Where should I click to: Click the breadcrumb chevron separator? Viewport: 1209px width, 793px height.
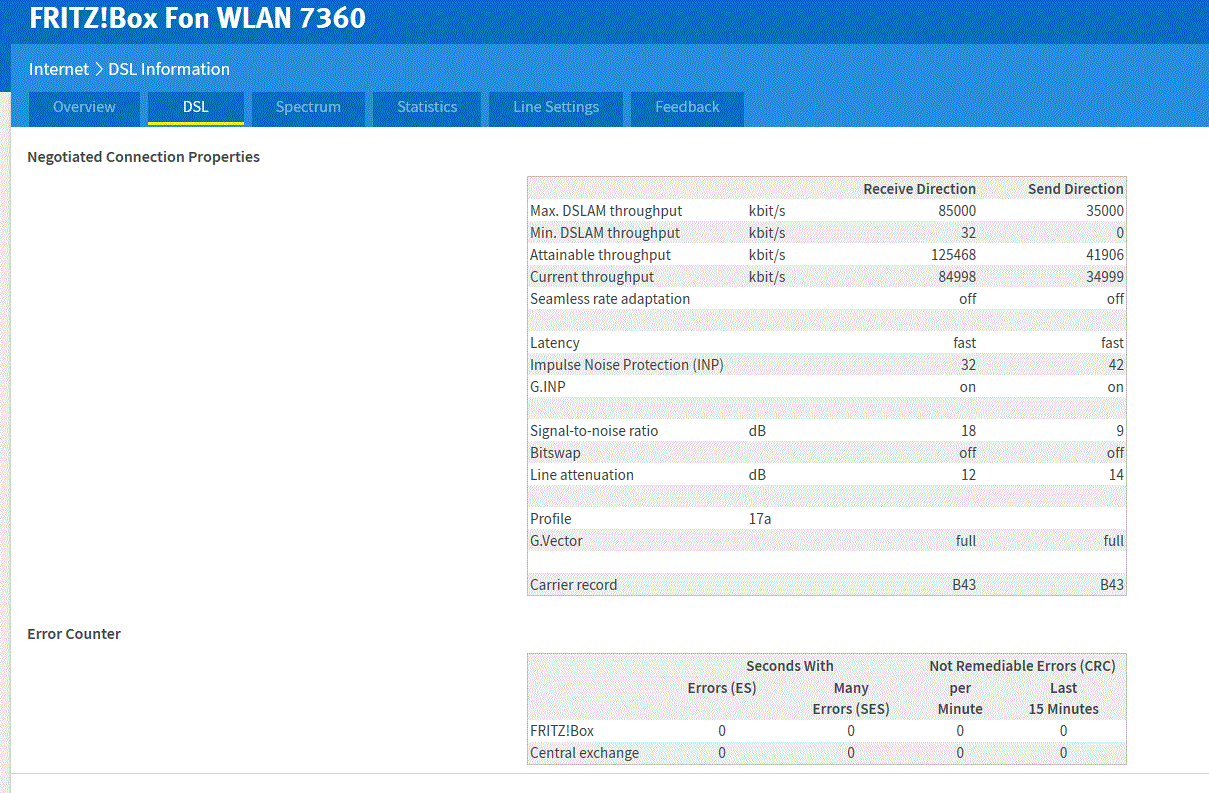tap(99, 69)
